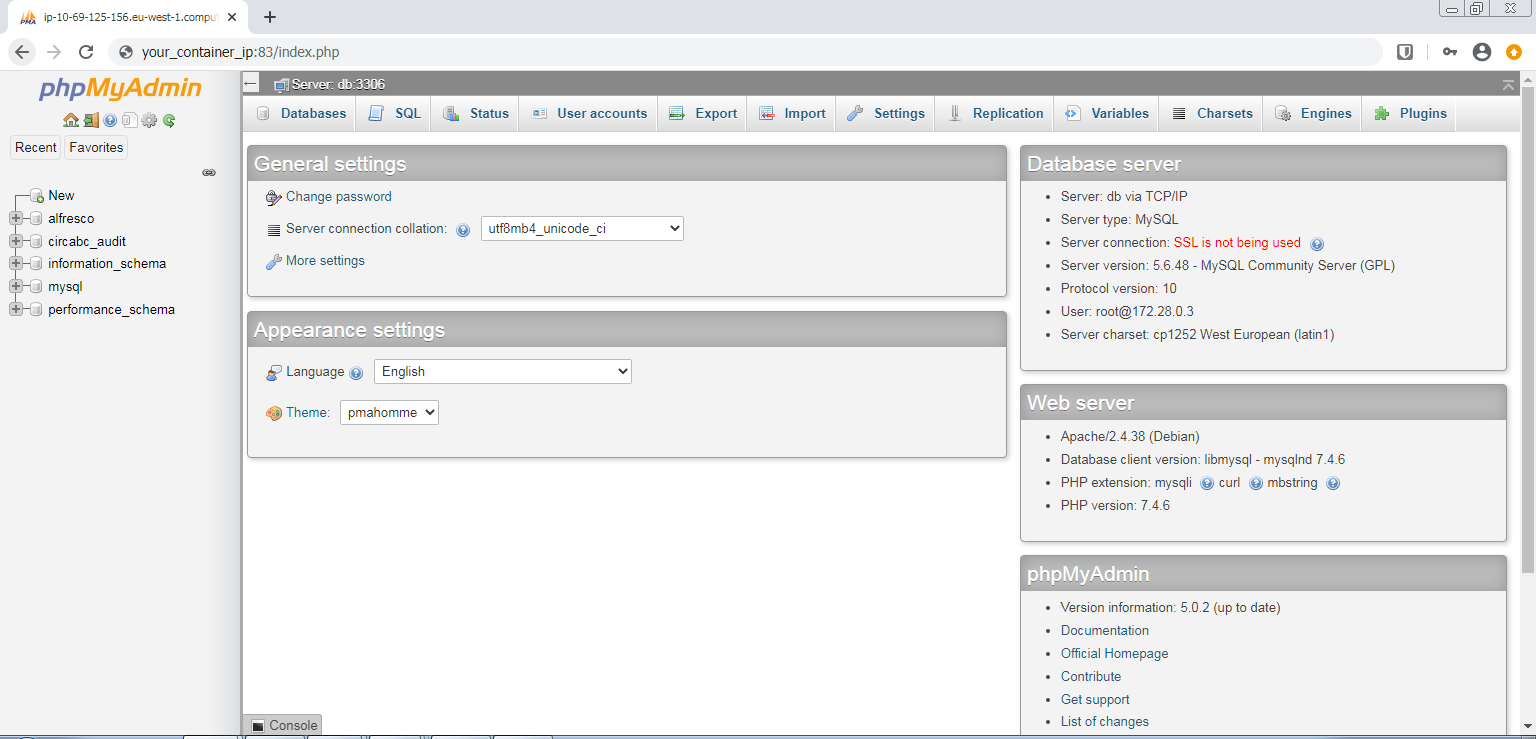Open the List of changes link
This screenshot has height=739, width=1536.
pyautogui.click(x=1105, y=722)
